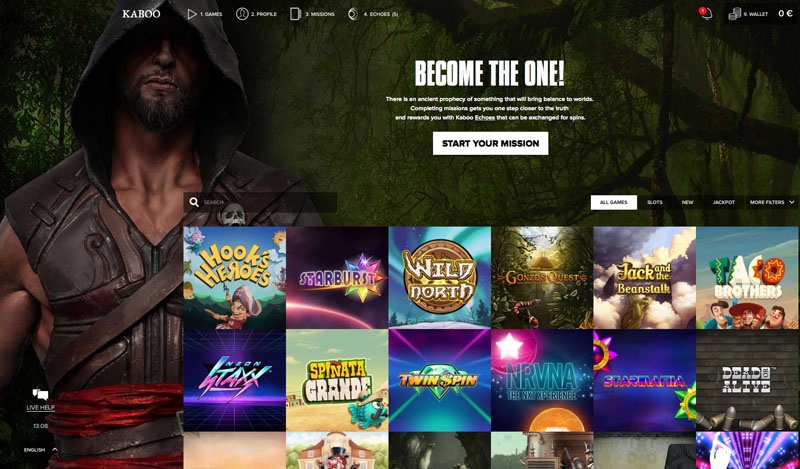Viewport: 800px width, 469px height.
Task: Check the notification bell
Action: 706,14
